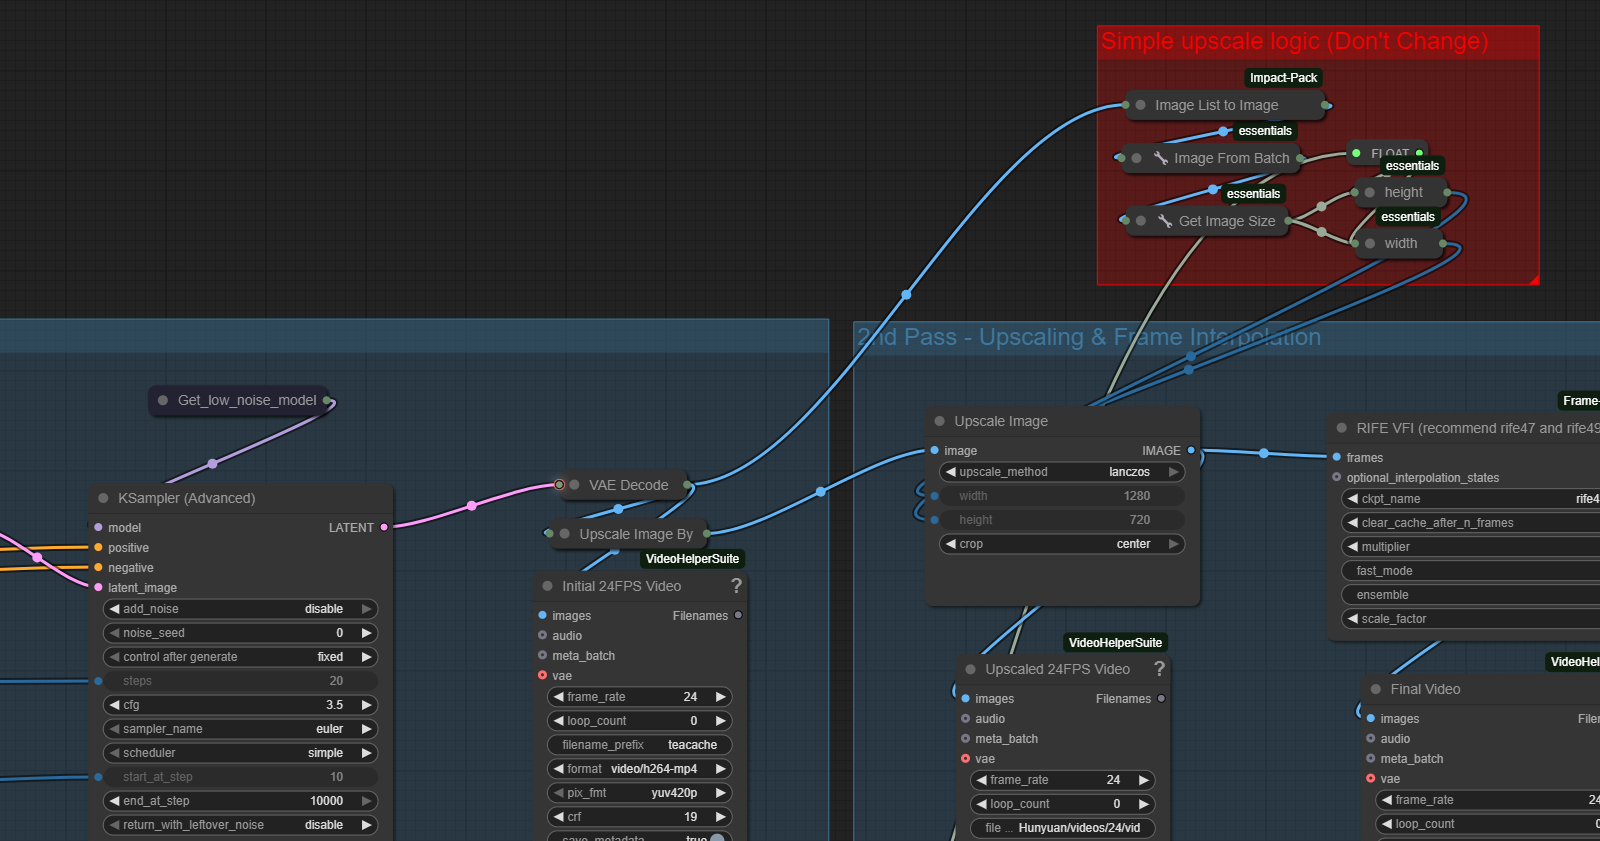This screenshot has height=841, width=1600.
Task: Click the Get_low_noise_model node's title dot
Action: click(x=163, y=400)
